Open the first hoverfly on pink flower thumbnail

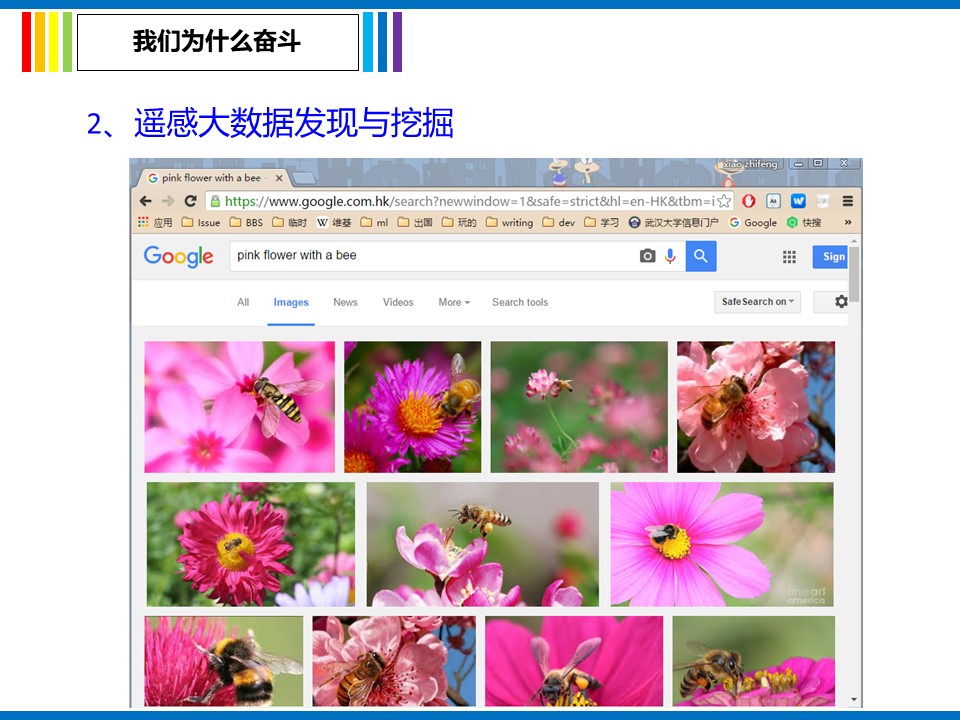tap(239, 407)
